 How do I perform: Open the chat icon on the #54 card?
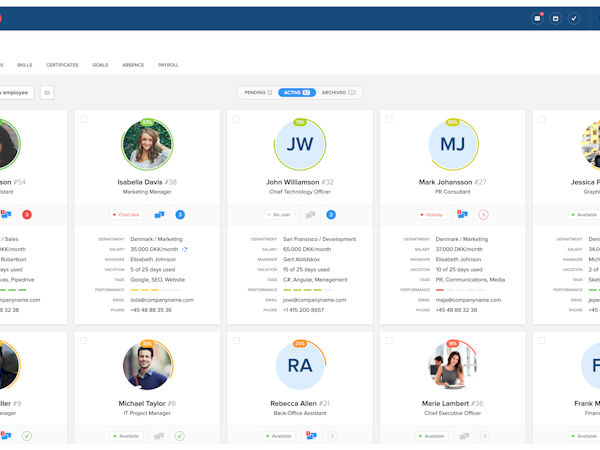pyautogui.click(x=6, y=214)
